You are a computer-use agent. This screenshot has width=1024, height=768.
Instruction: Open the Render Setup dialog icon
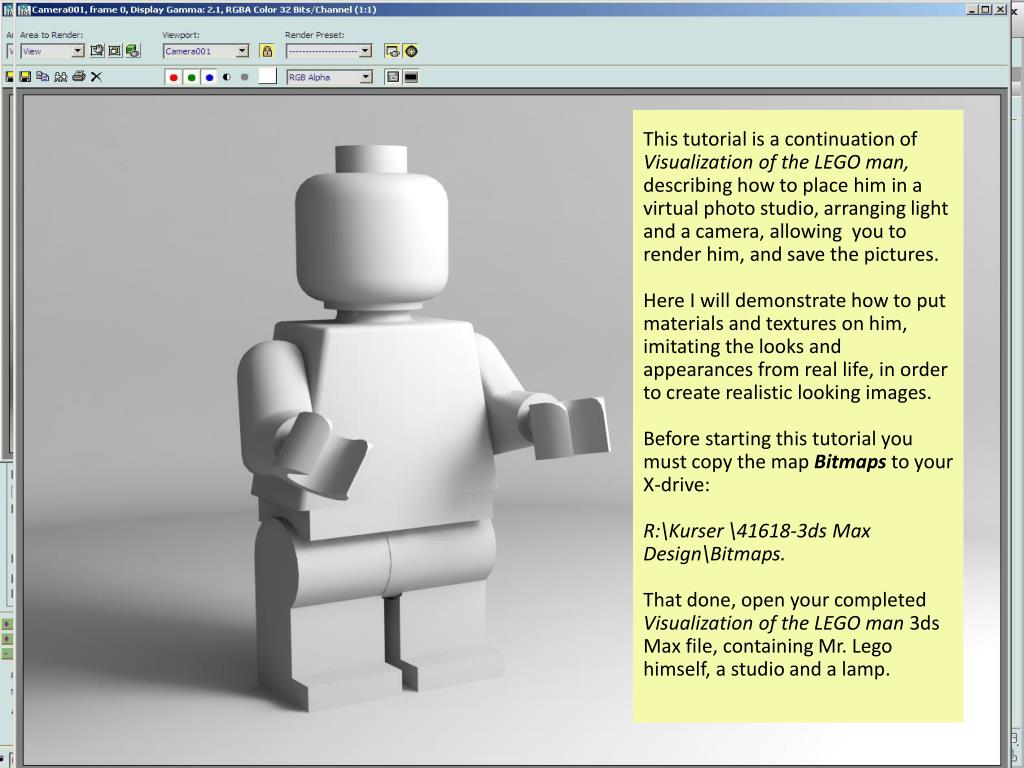[x=392, y=51]
